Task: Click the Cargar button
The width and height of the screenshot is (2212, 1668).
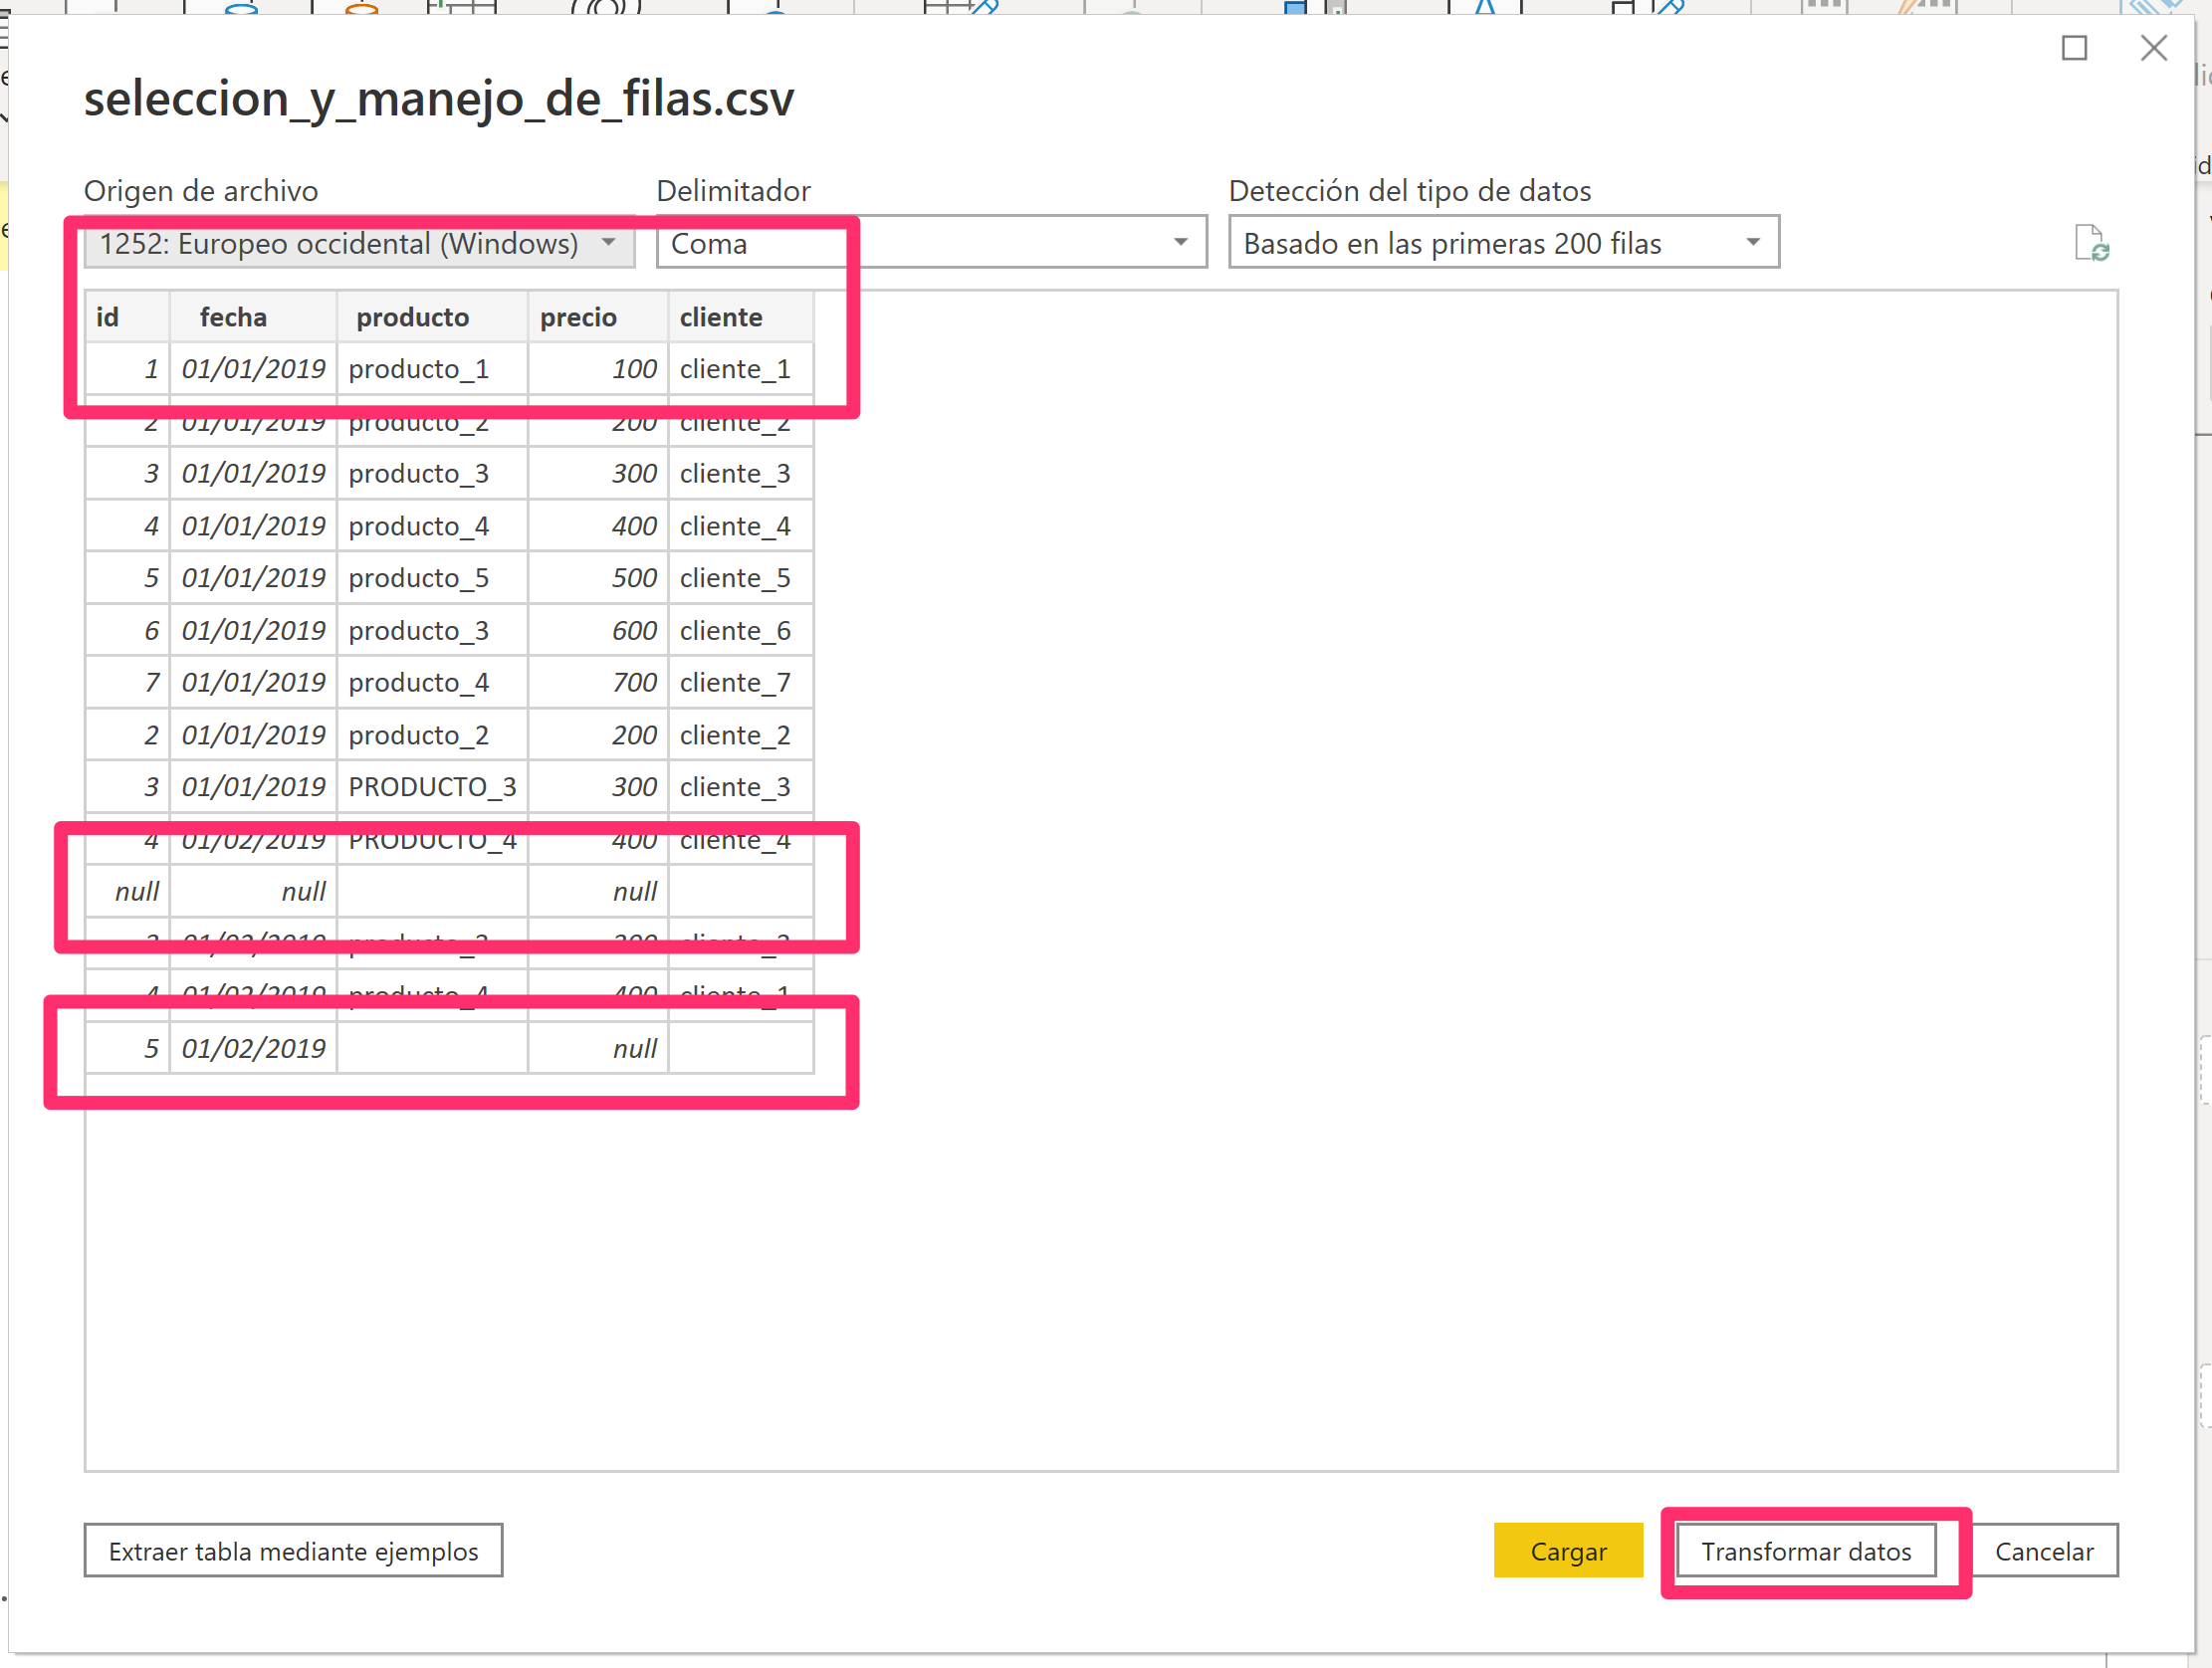Action: (x=1567, y=1551)
